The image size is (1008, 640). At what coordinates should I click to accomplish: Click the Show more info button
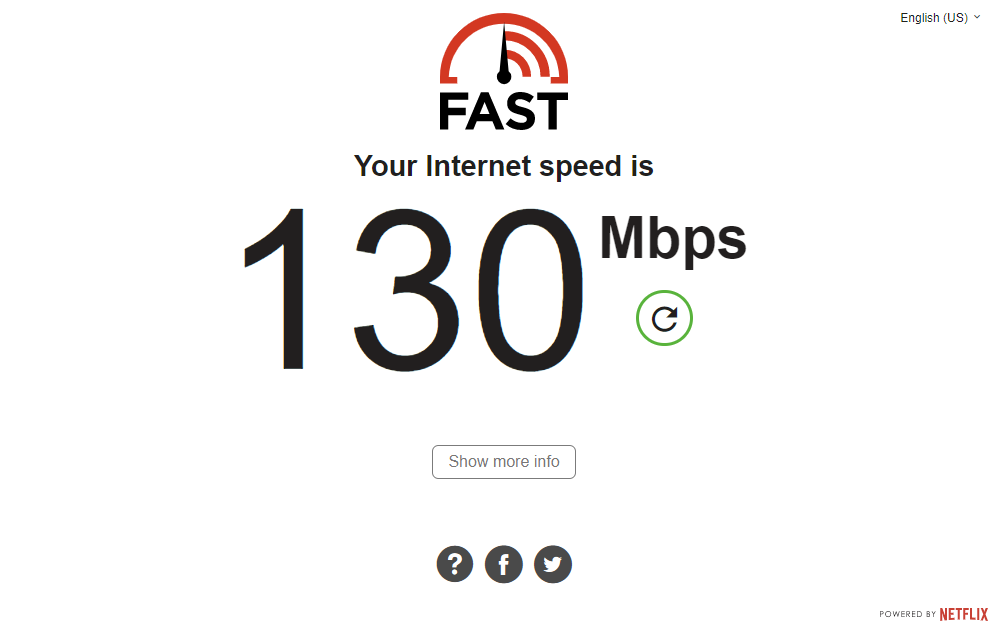click(504, 461)
